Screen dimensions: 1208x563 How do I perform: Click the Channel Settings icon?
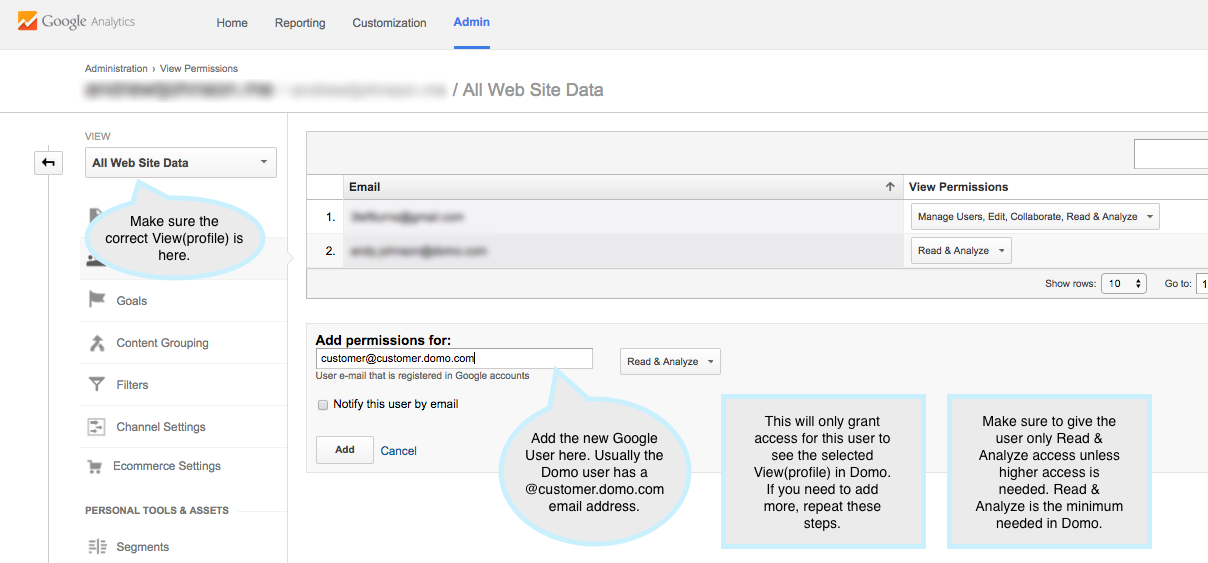97,427
